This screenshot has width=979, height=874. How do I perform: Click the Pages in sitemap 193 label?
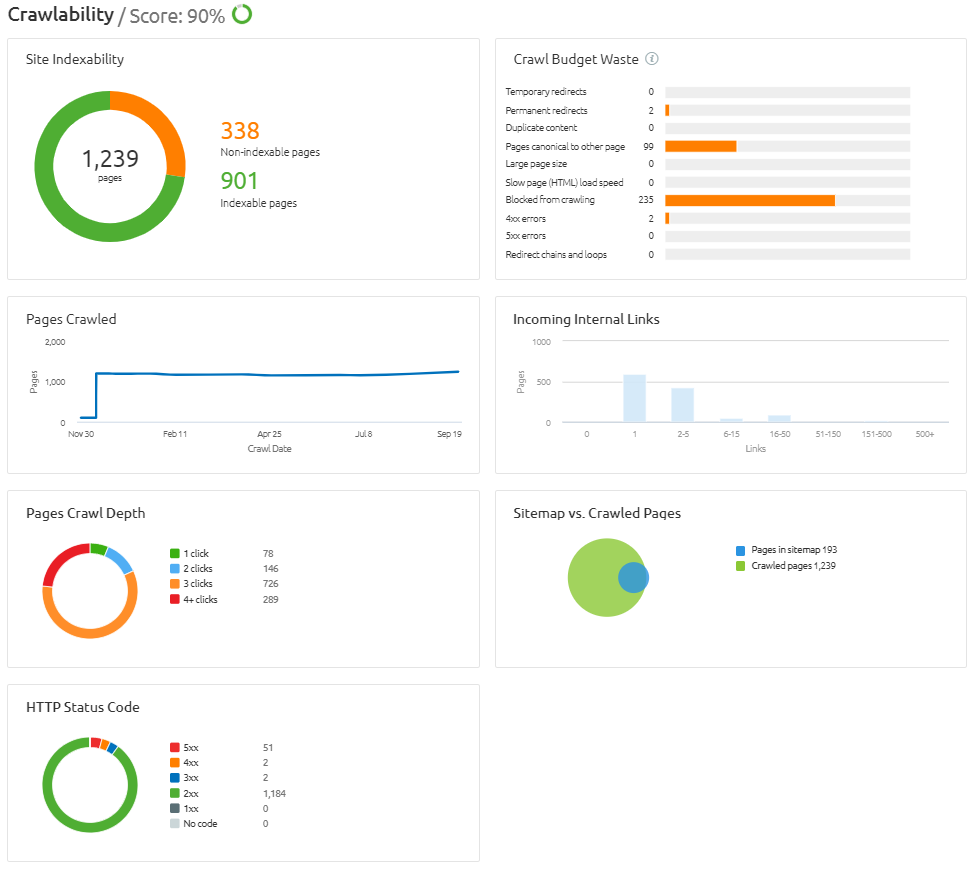point(794,550)
